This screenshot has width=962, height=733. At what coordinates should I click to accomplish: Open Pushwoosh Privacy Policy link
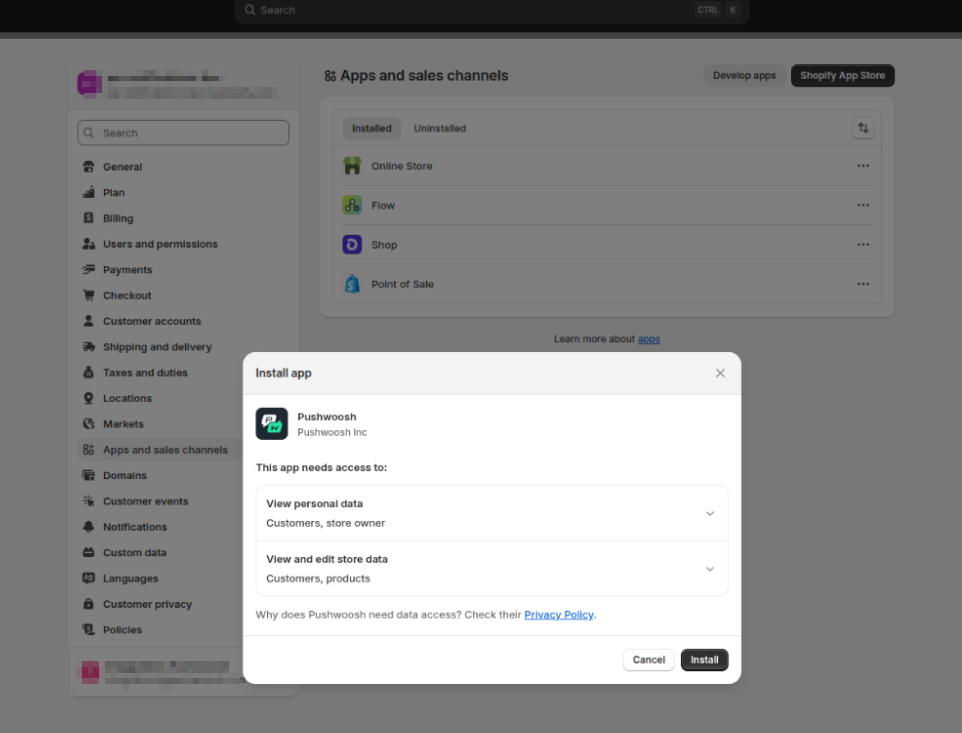pos(559,615)
